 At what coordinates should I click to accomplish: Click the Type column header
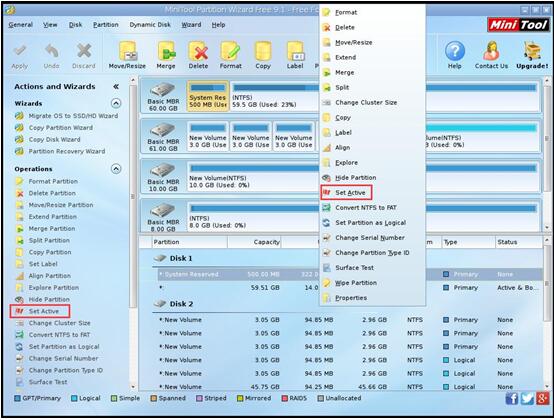coord(468,242)
